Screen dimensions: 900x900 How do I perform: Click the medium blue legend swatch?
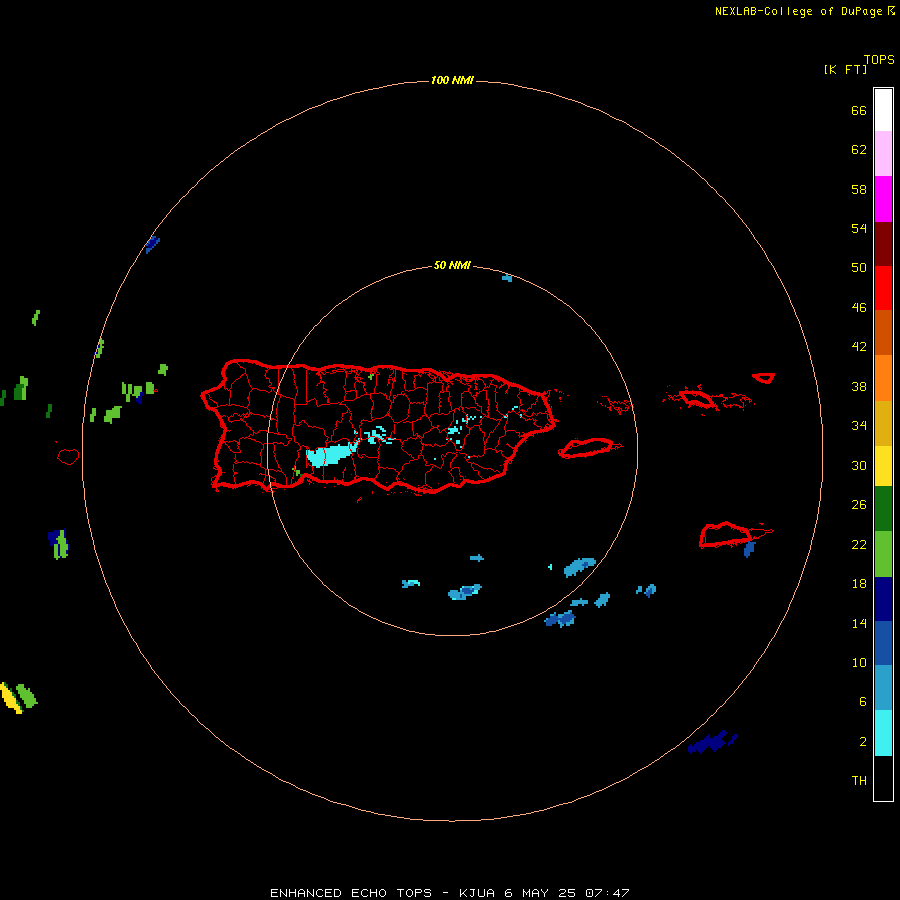click(x=883, y=643)
